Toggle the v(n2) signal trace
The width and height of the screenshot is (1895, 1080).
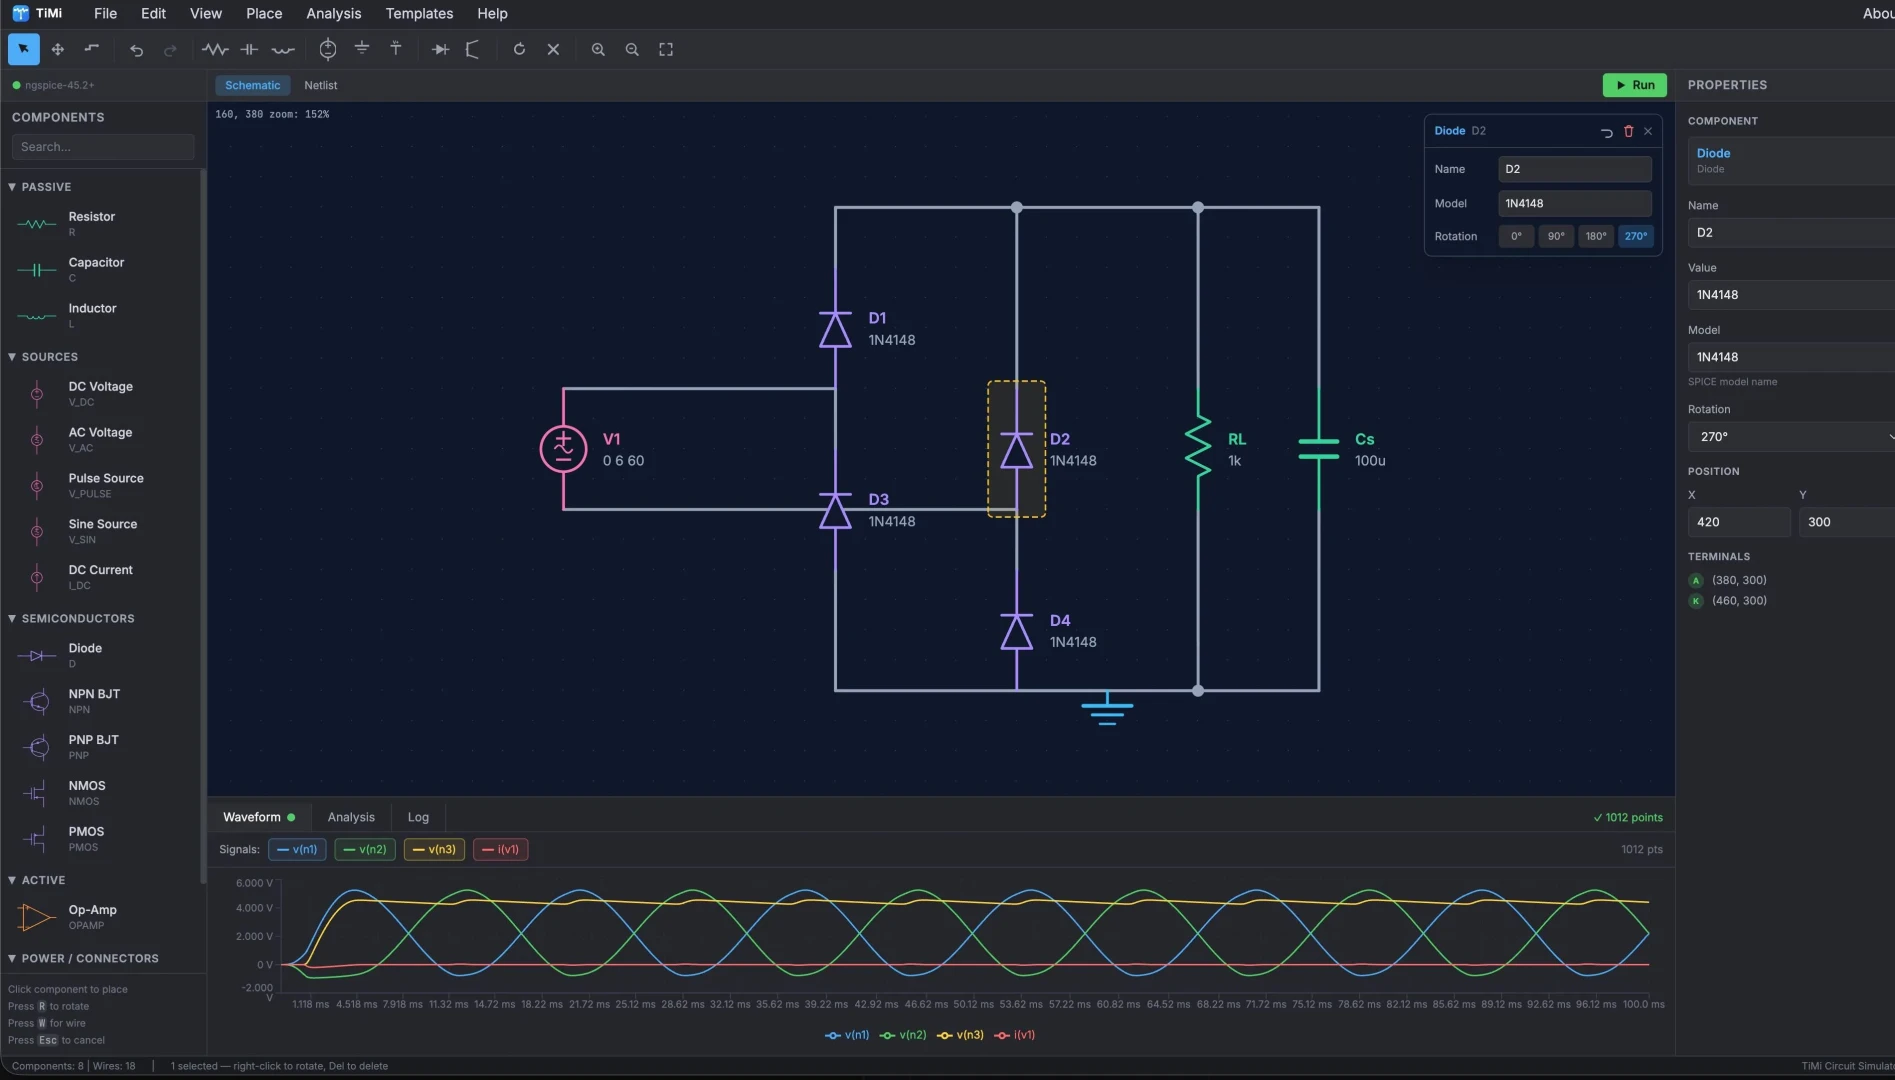(x=365, y=849)
